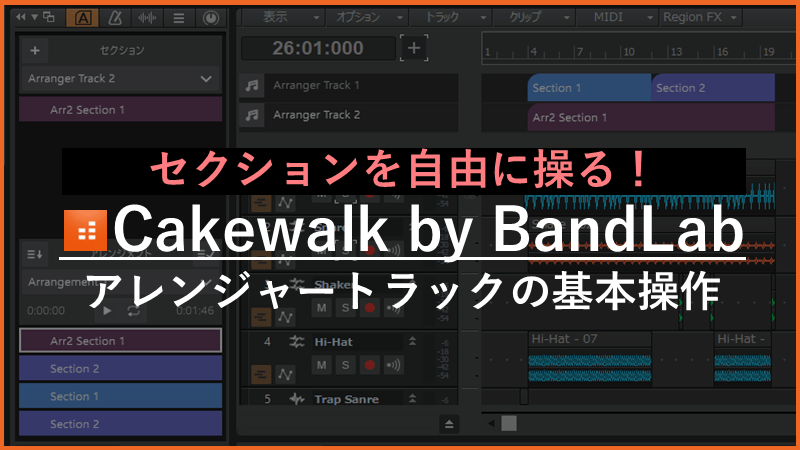The height and width of the screenshot is (450, 800).
Task: Open the tempo inspector metronome icon
Action: (x=115, y=18)
